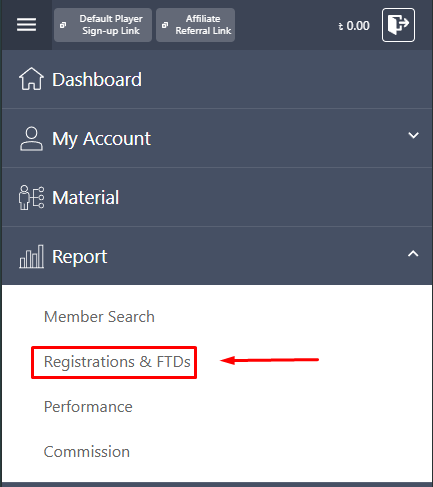The height and width of the screenshot is (487, 433).
Task: Expand the My Account chevron
Action: pyautogui.click(x=413, y=135)
